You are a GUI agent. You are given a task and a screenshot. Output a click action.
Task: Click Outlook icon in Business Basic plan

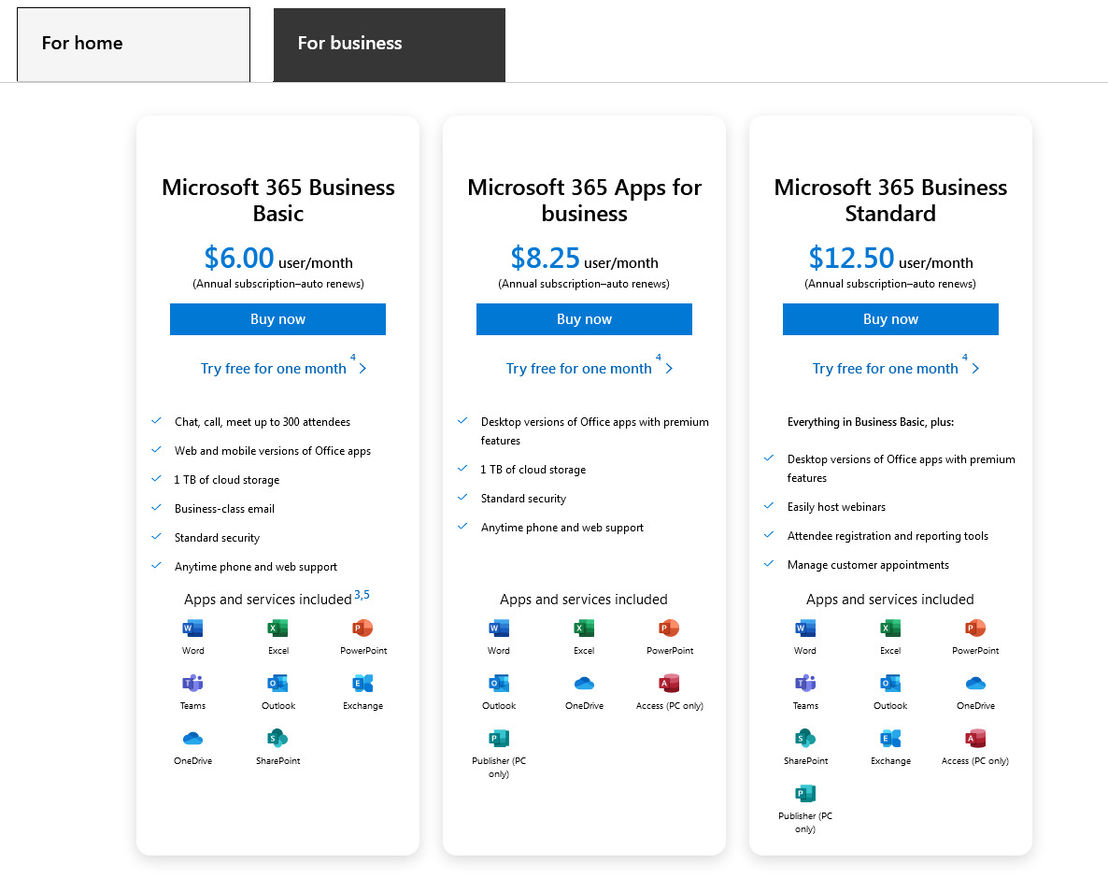pos(278,683)
